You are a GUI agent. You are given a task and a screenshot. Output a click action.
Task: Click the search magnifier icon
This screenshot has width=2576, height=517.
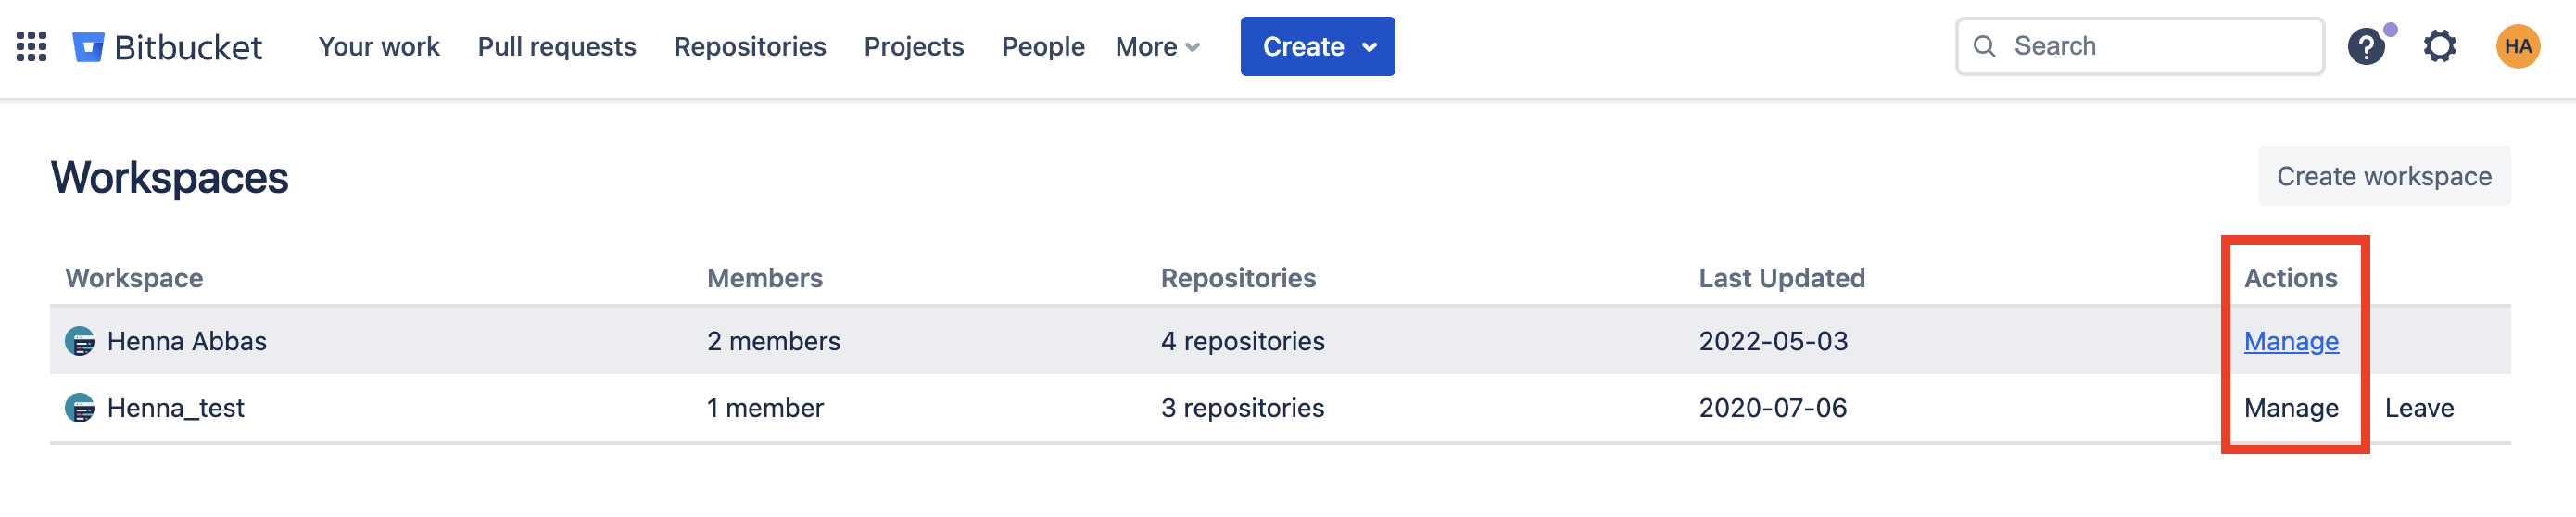[1985, 46]
